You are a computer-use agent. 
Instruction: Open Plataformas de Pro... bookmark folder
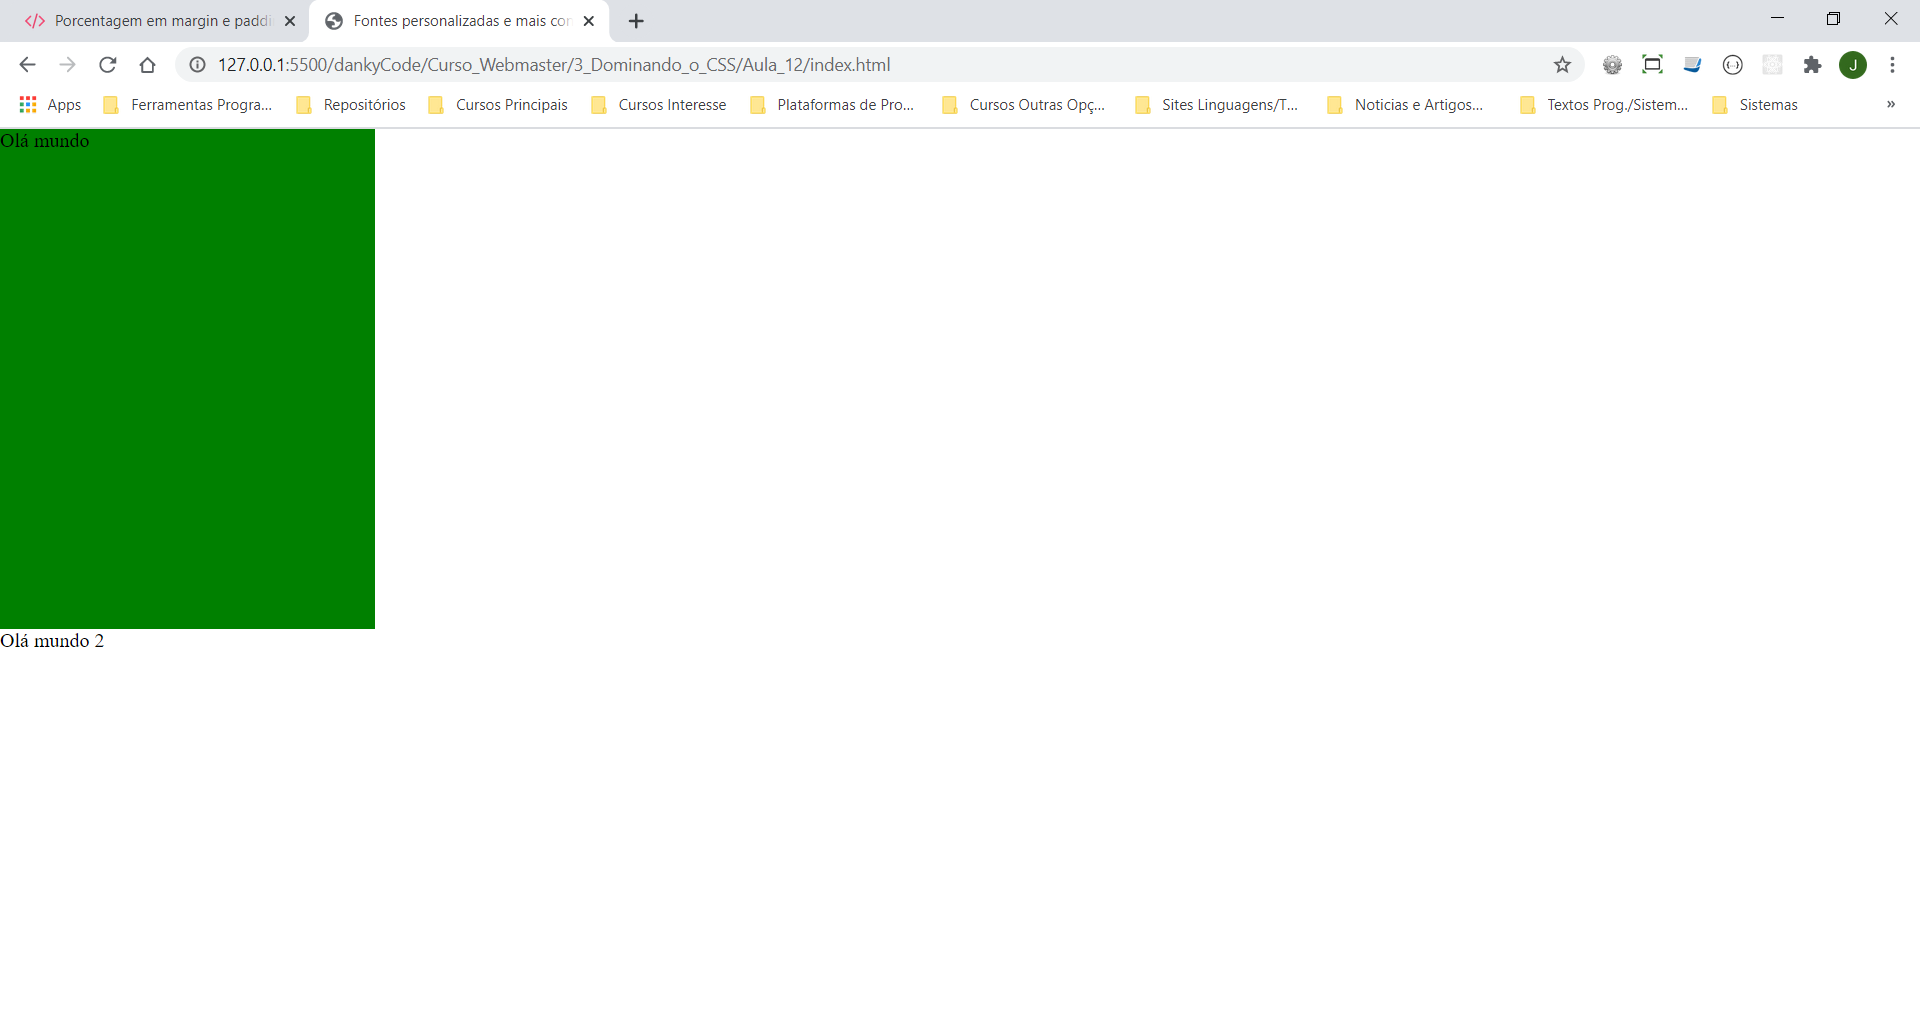click(832, 105)
